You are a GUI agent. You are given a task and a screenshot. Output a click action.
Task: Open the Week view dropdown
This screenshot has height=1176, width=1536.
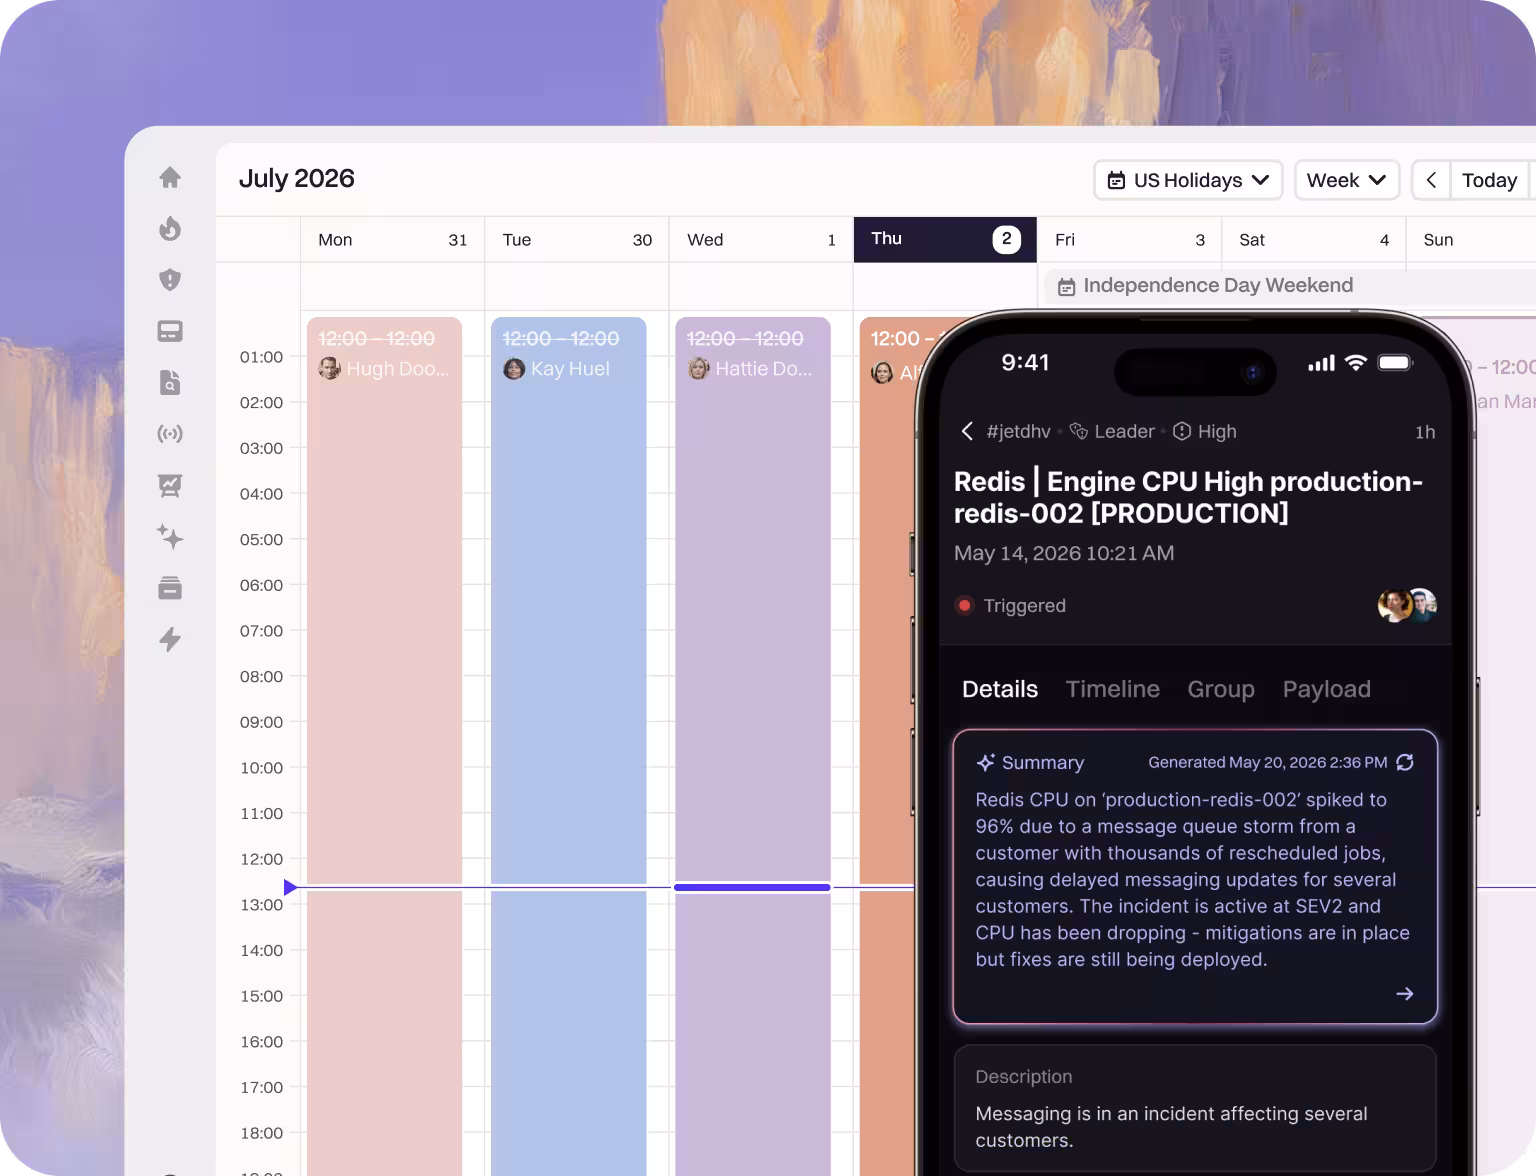(x=1346, y=181)
